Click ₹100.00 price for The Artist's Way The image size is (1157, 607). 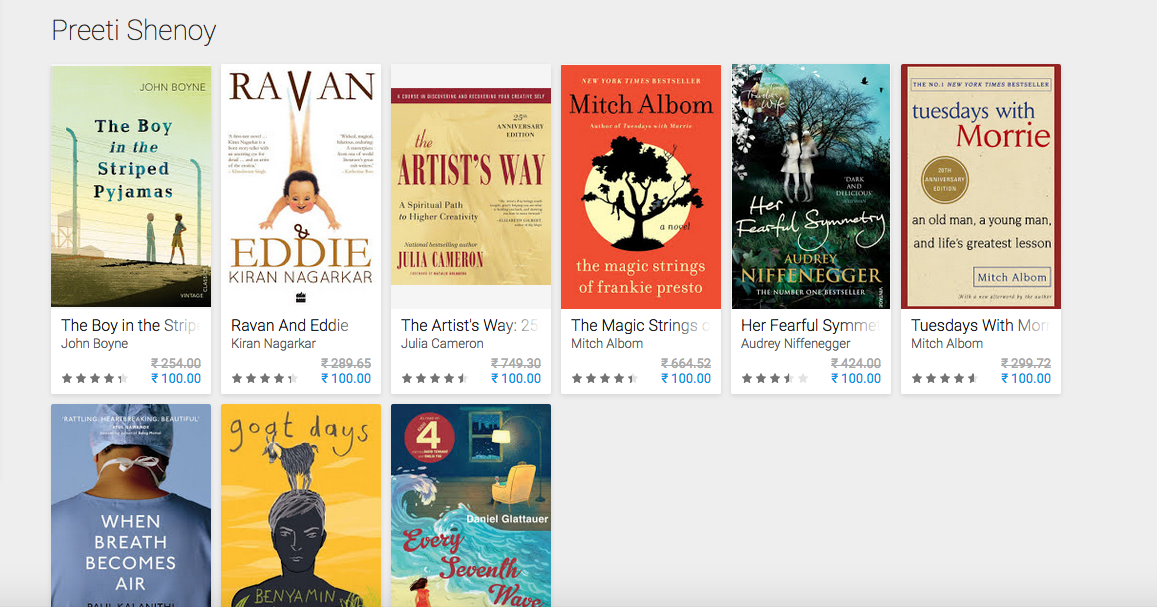(516, 378)
